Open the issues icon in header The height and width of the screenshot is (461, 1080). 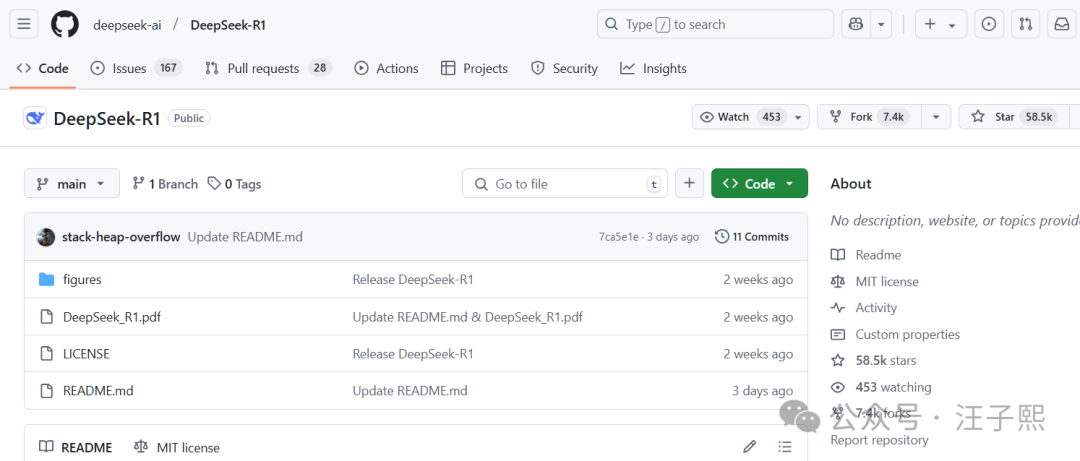pyautogui.click(x=989, y=24)
